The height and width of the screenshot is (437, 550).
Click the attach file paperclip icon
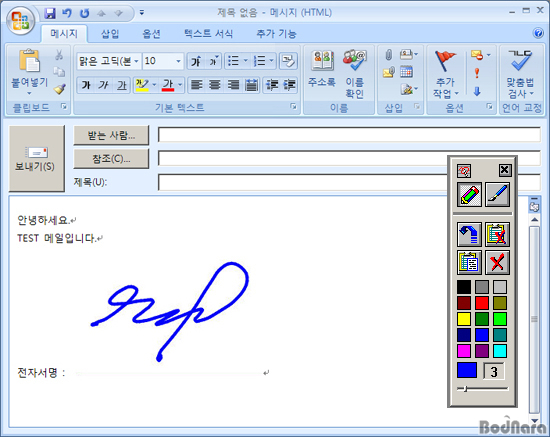388,55
